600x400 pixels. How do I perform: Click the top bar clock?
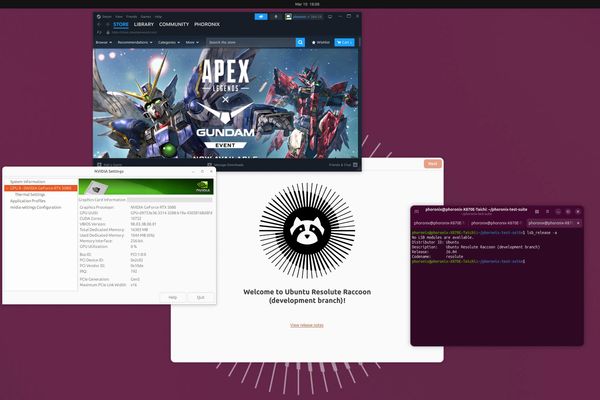pos(307,4)
